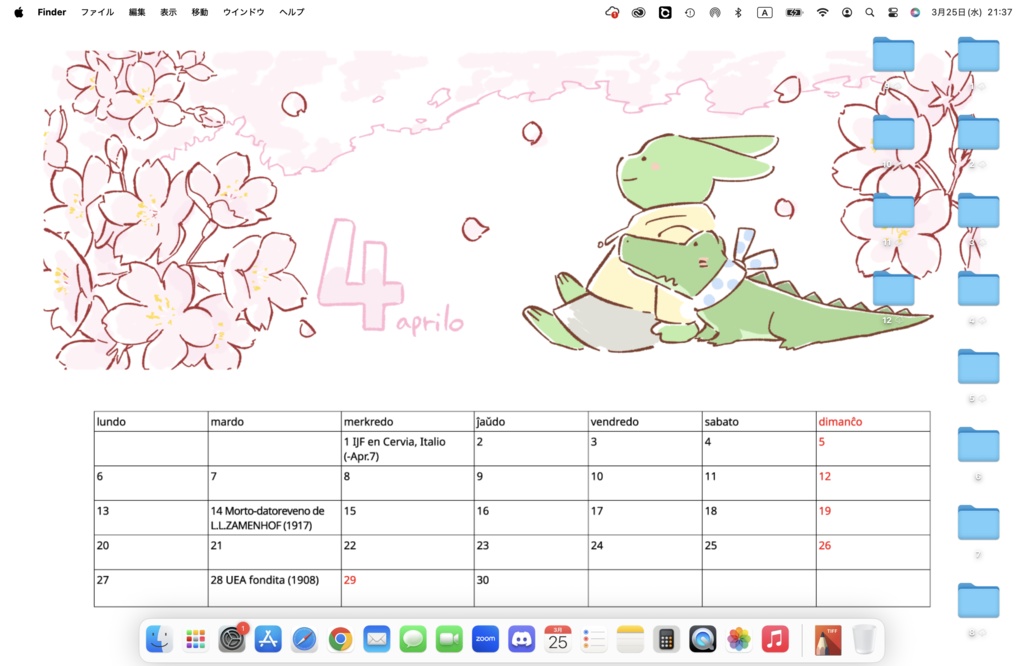
Task: Open the Wi-Fi status menu
Action: [823, 12]
